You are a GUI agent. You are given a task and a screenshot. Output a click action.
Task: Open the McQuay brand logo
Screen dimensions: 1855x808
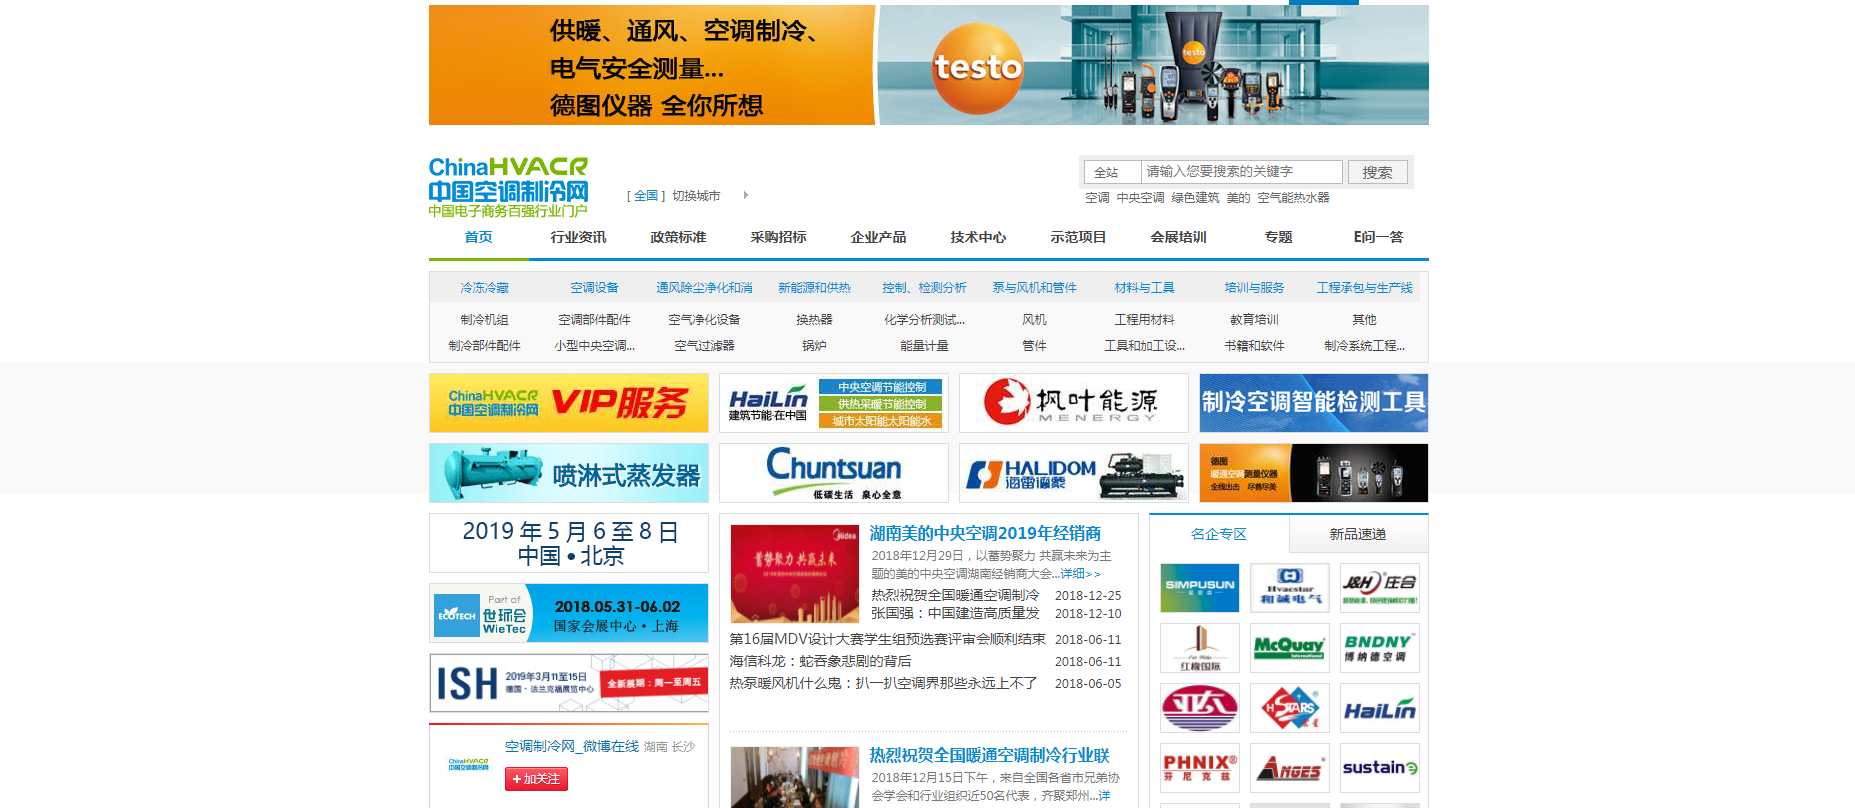[x=1289, y=647]
